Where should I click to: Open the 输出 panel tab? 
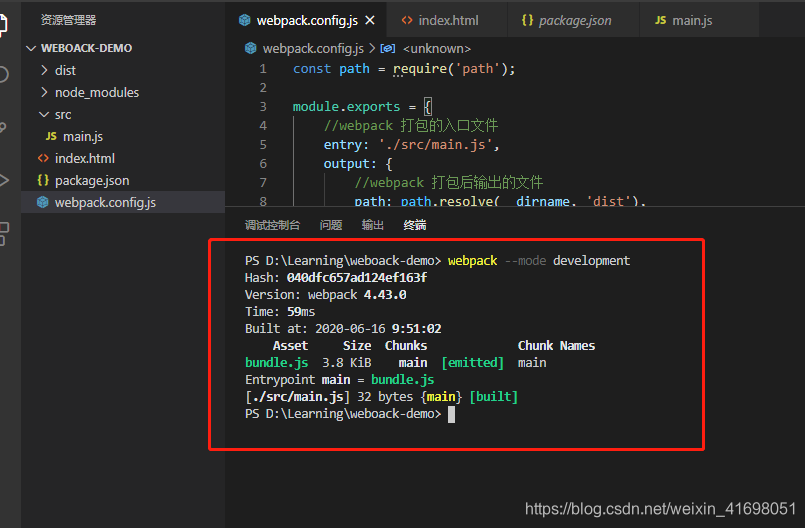(372, 225)
